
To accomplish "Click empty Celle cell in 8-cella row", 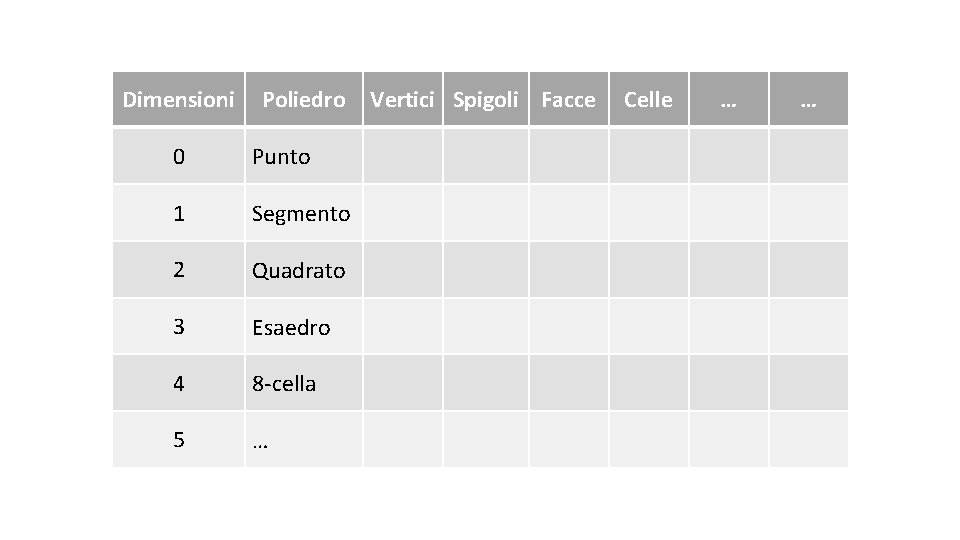I will 648,383.
